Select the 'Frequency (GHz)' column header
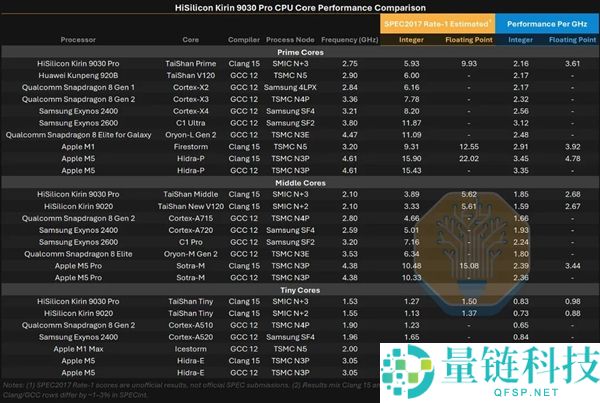This screenshot has height=403, width=600. tap(350, 40)
